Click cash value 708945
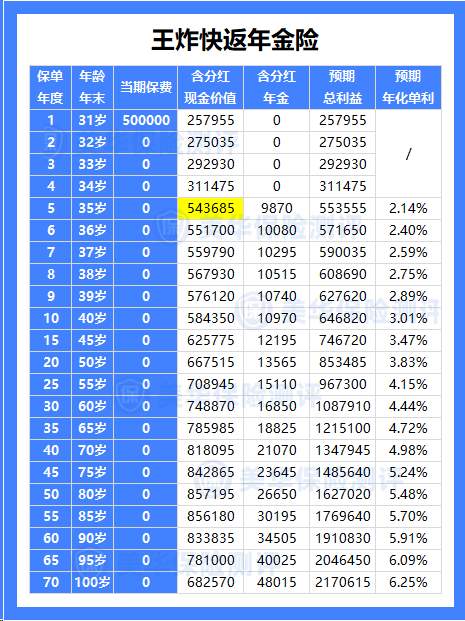Viewport: 465px width, 621px height. click(210, 384)
